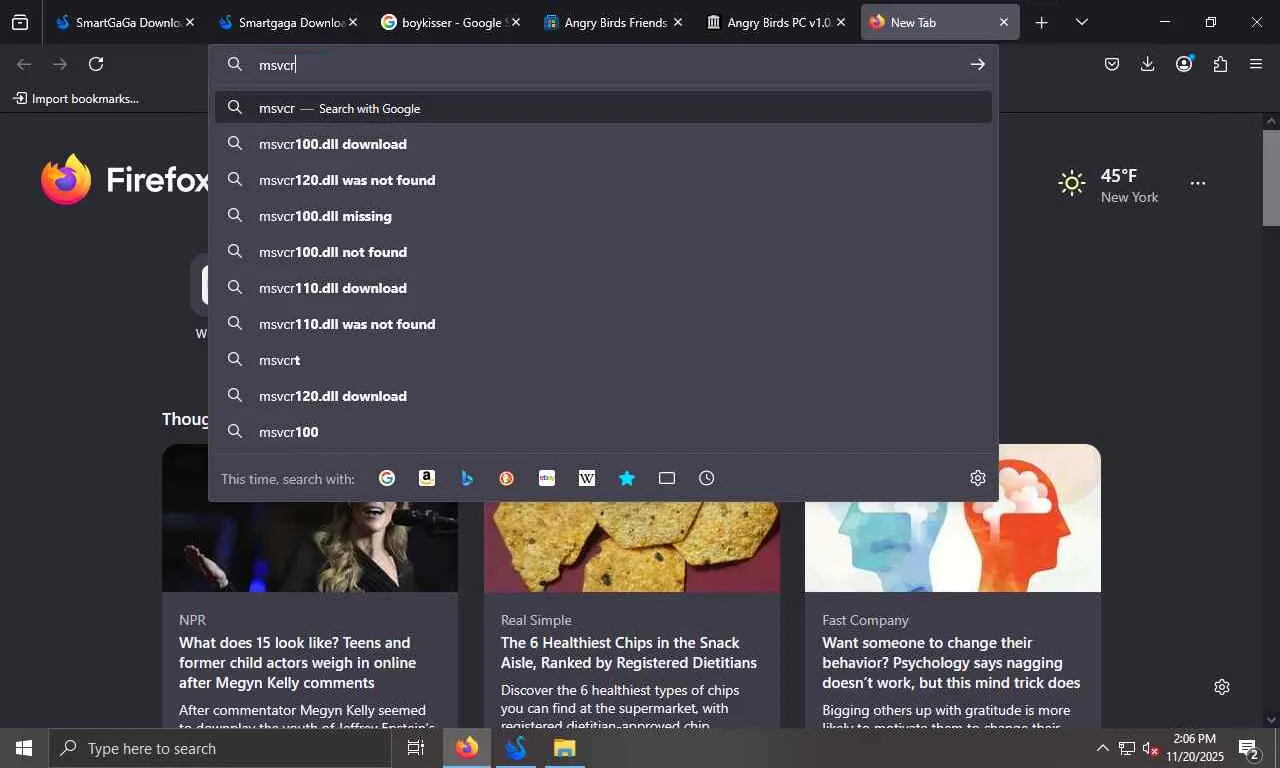The width and height of the screenshot is (1280, 768).
Task: Open the Firefox account icon
Action: (1184, 64)
